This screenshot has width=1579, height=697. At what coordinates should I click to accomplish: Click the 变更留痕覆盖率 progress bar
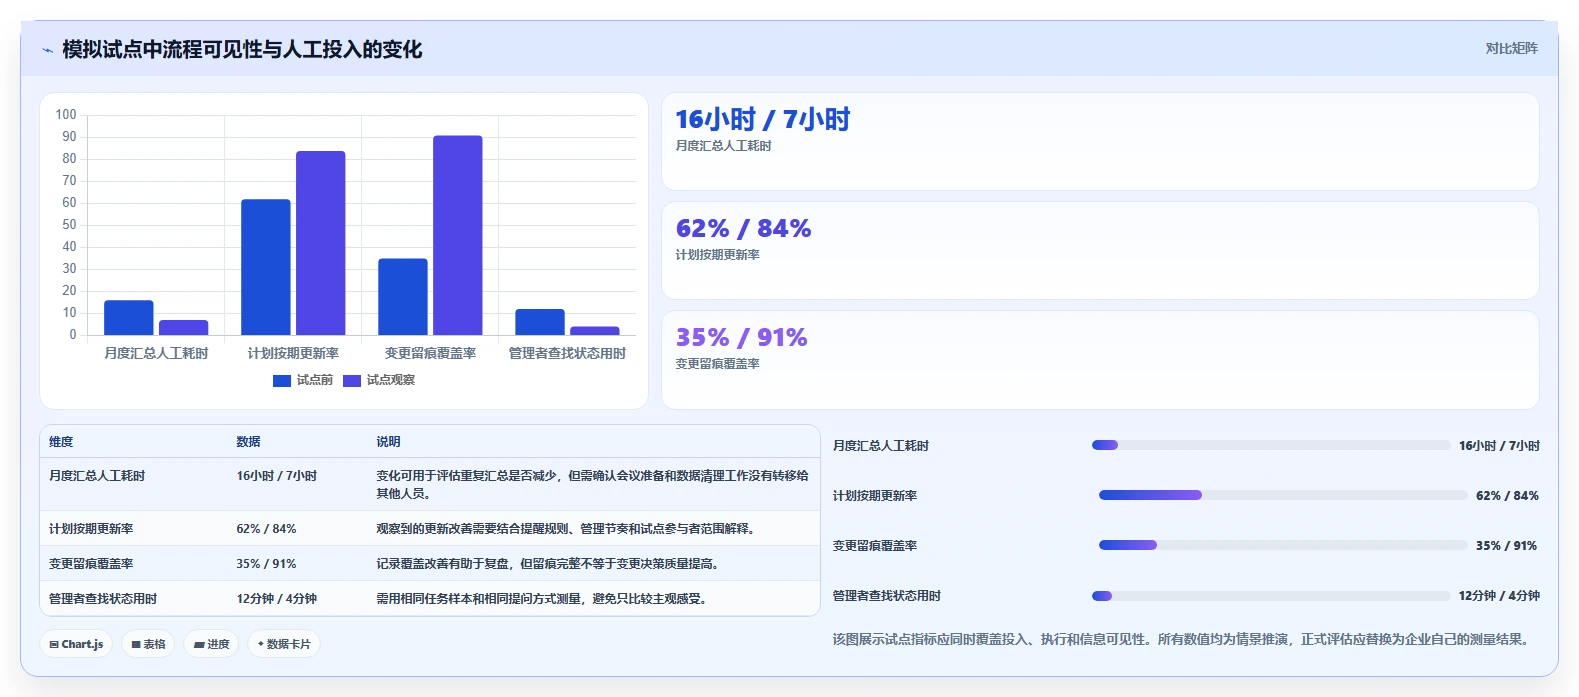(1283, 545)
